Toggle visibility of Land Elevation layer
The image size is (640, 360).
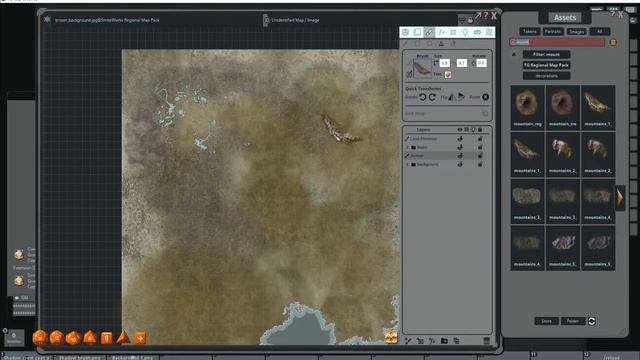point(460,139)
